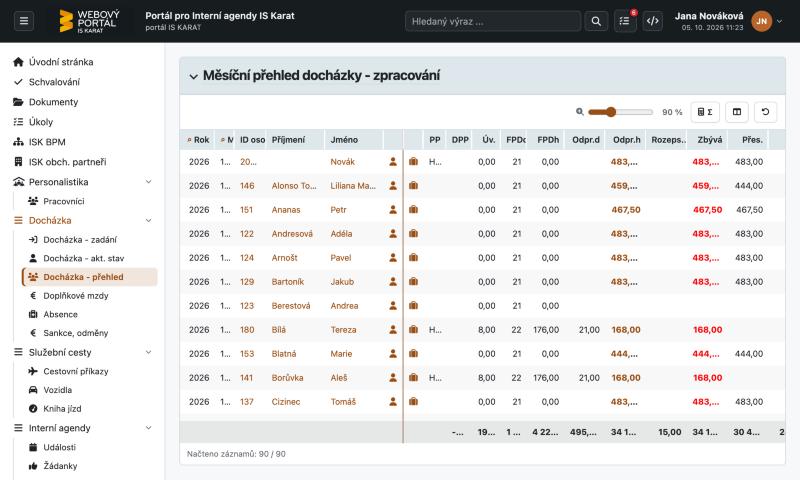Sort by ID oso column header
This screenshot has height=480, width=800.
(x=252, y=139)
